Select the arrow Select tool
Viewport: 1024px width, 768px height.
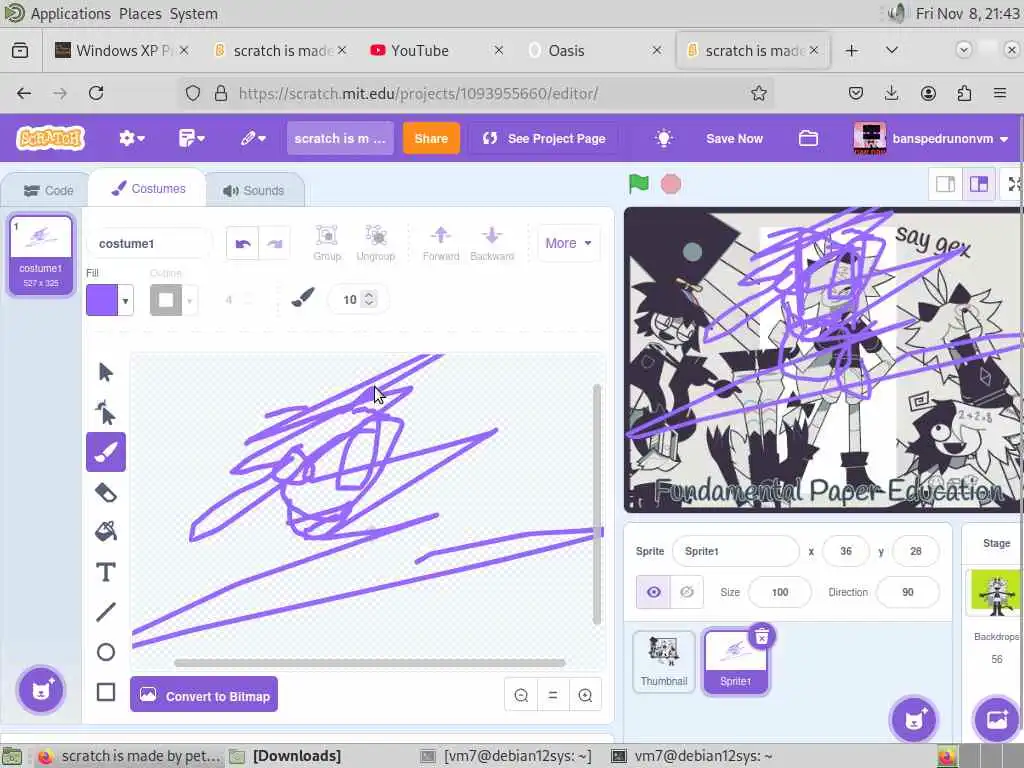[x=106, y=372]
